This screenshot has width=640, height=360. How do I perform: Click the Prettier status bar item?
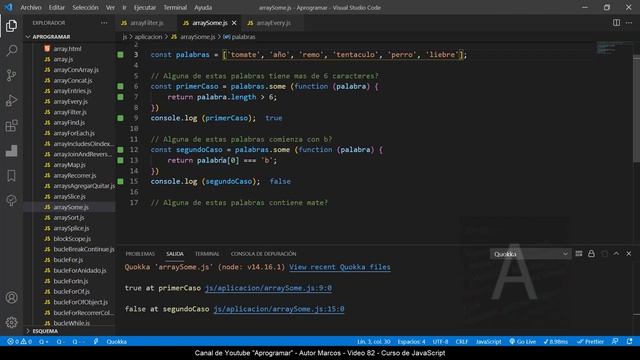click(590, 342)
